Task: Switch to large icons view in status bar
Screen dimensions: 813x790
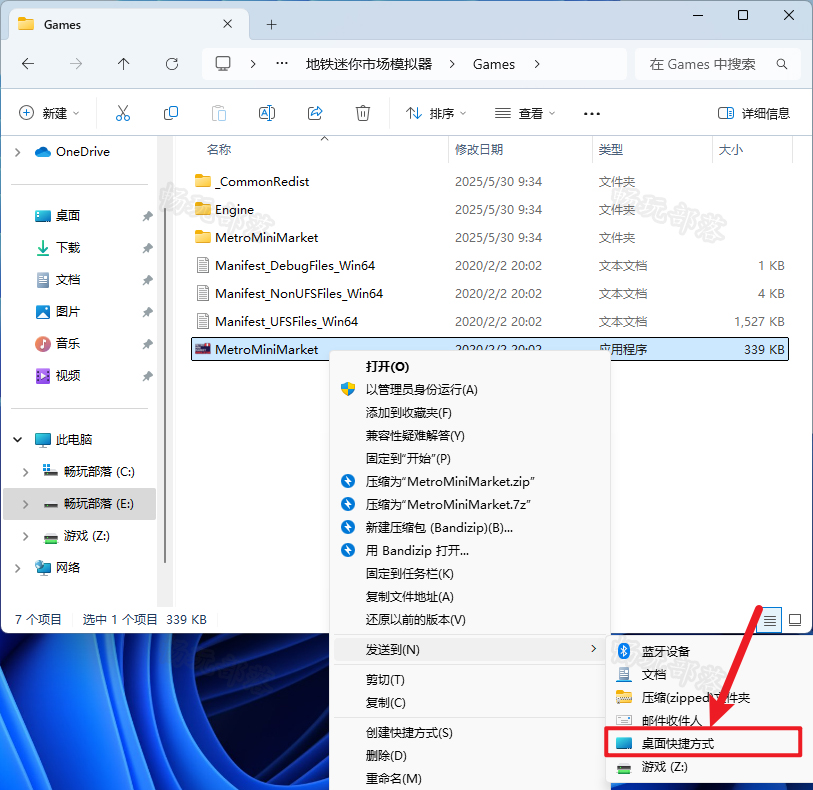Action: (795, 619)
